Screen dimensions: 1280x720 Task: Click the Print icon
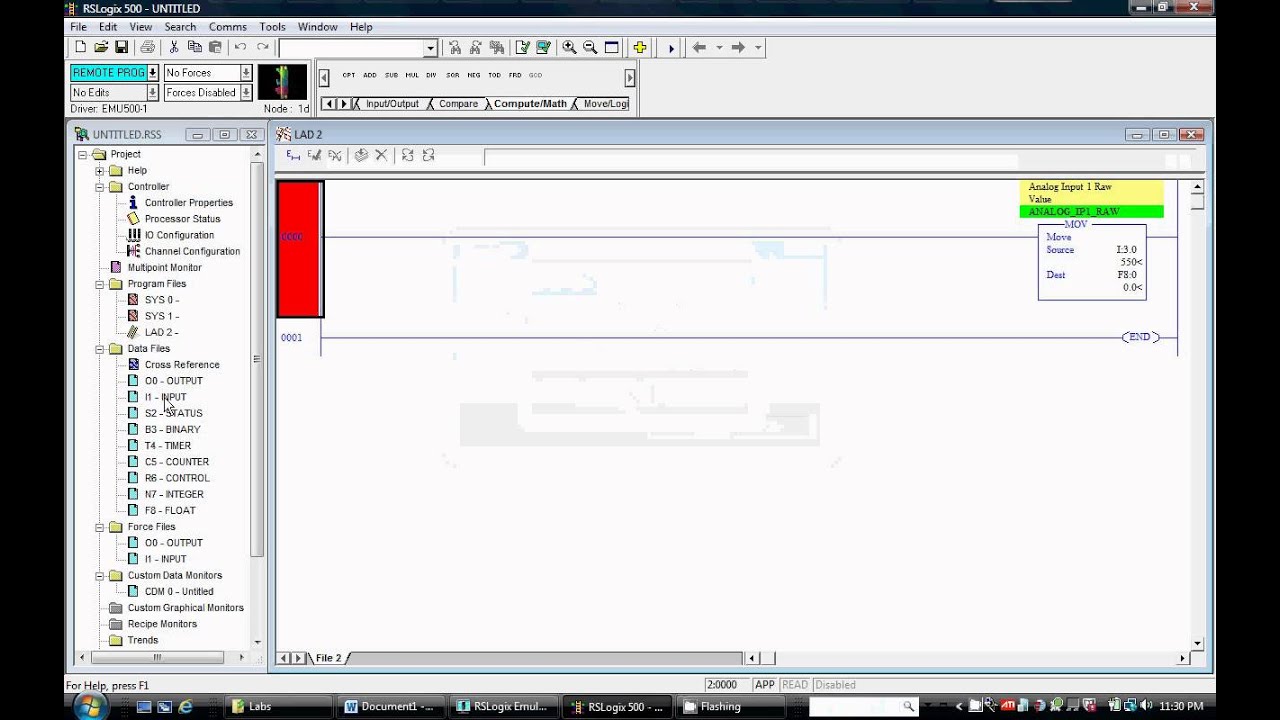[148, 47]
